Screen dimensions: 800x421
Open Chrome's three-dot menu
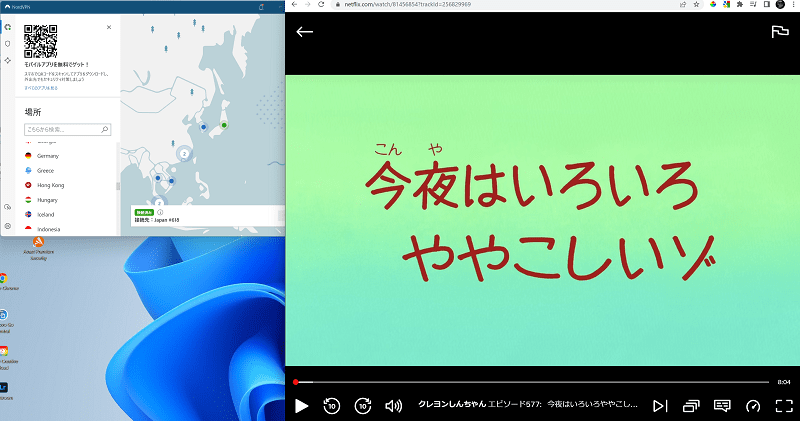[x=793, y=4]
